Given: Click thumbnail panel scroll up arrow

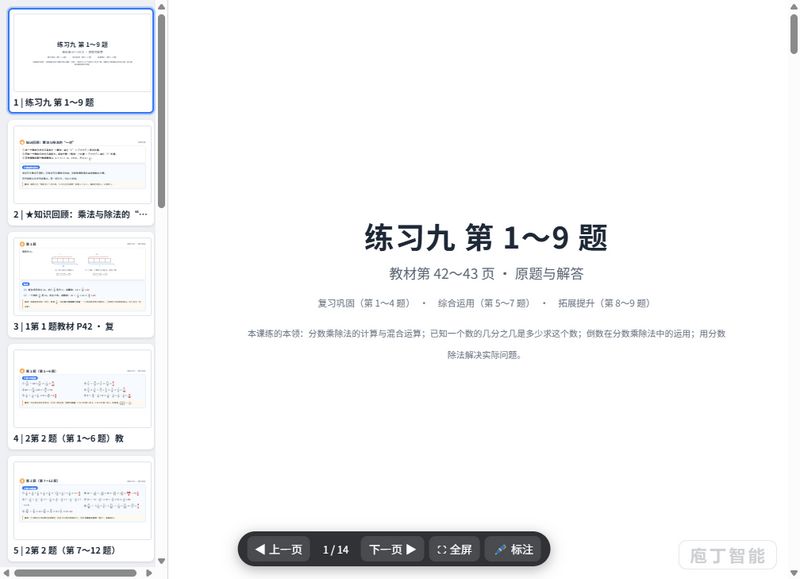Looking at the screenshot, I should click(161, 7).
